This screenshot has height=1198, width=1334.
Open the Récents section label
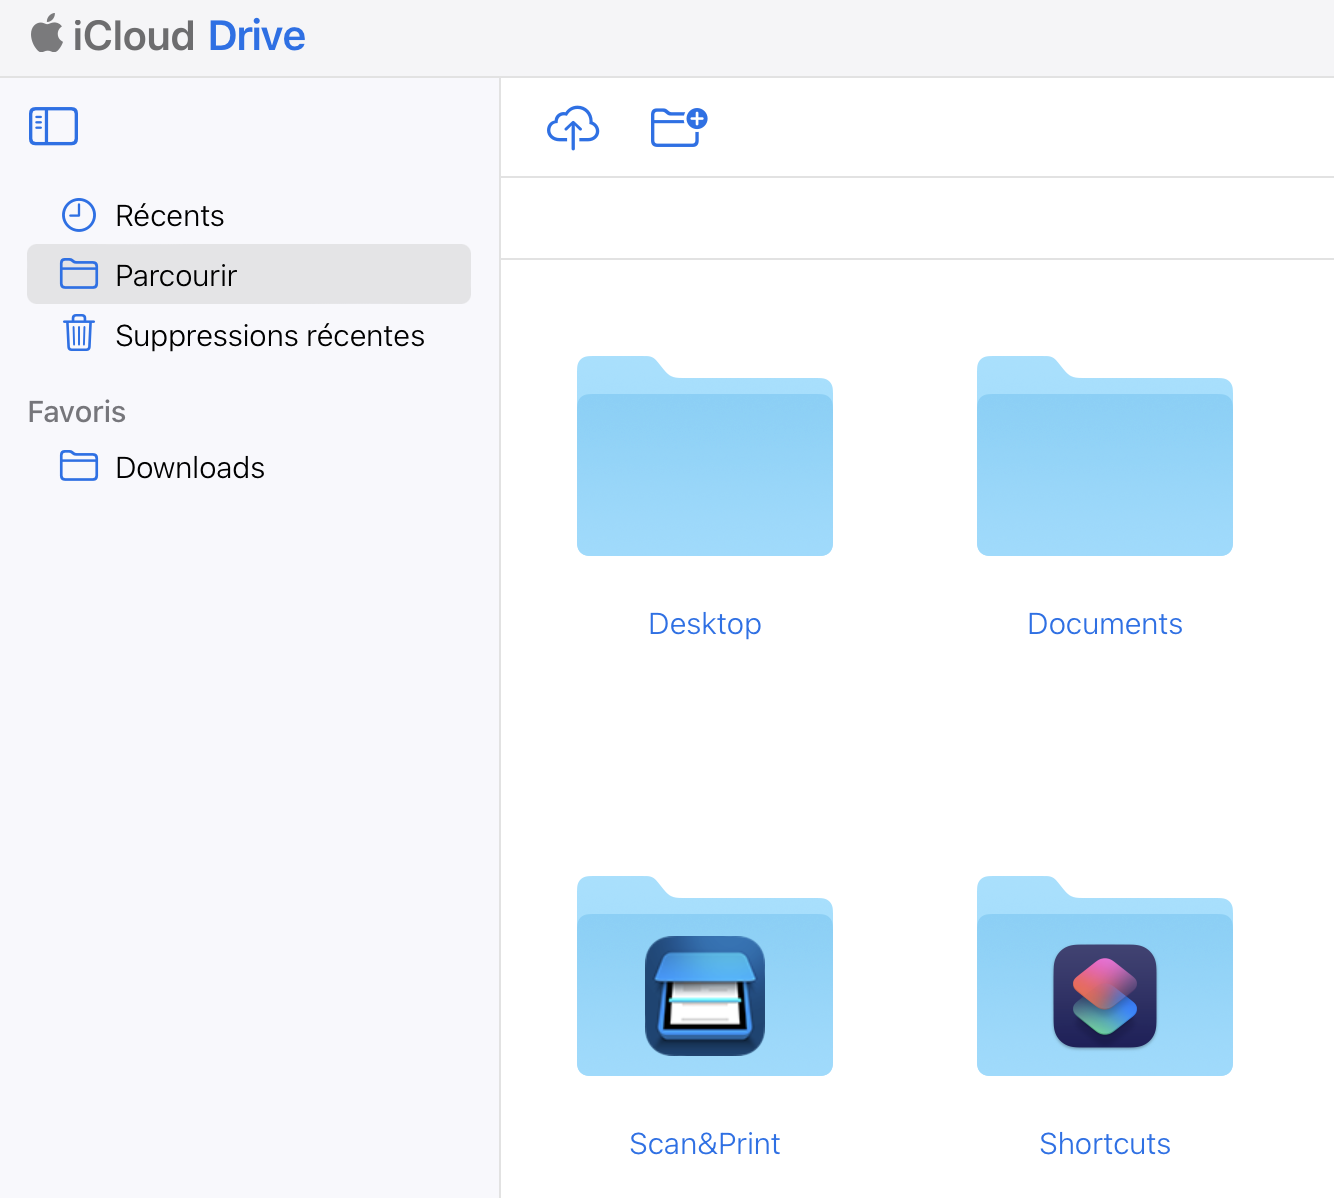pyautogui.click(x=169, y=216)
